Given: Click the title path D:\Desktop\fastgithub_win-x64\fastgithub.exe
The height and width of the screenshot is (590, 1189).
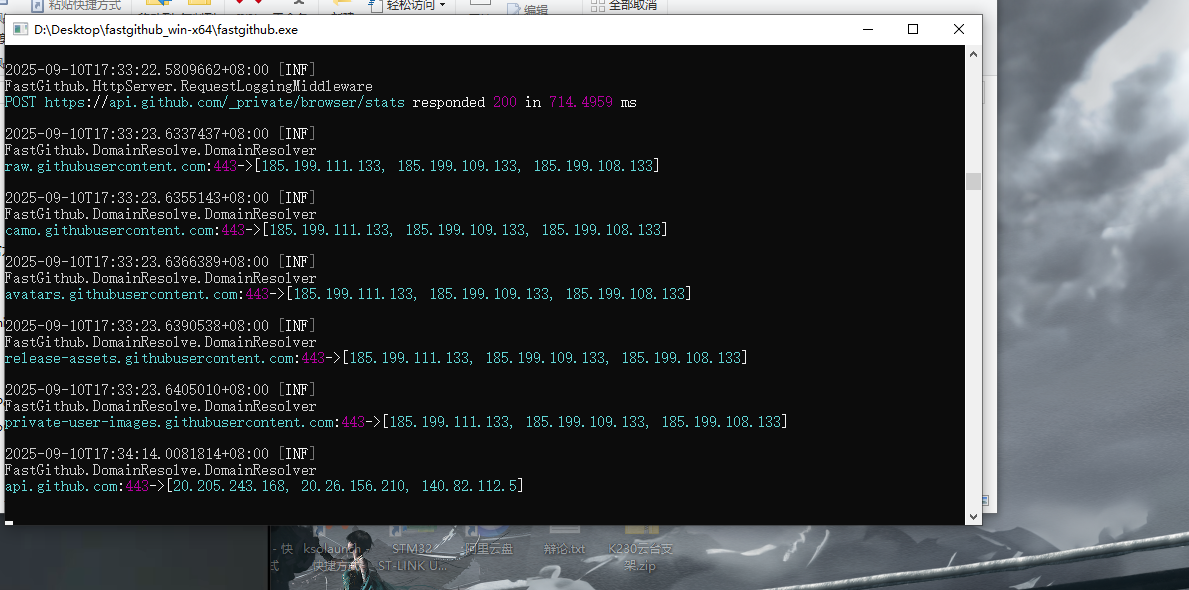Looking at the screenshot, I should [166, 30].
